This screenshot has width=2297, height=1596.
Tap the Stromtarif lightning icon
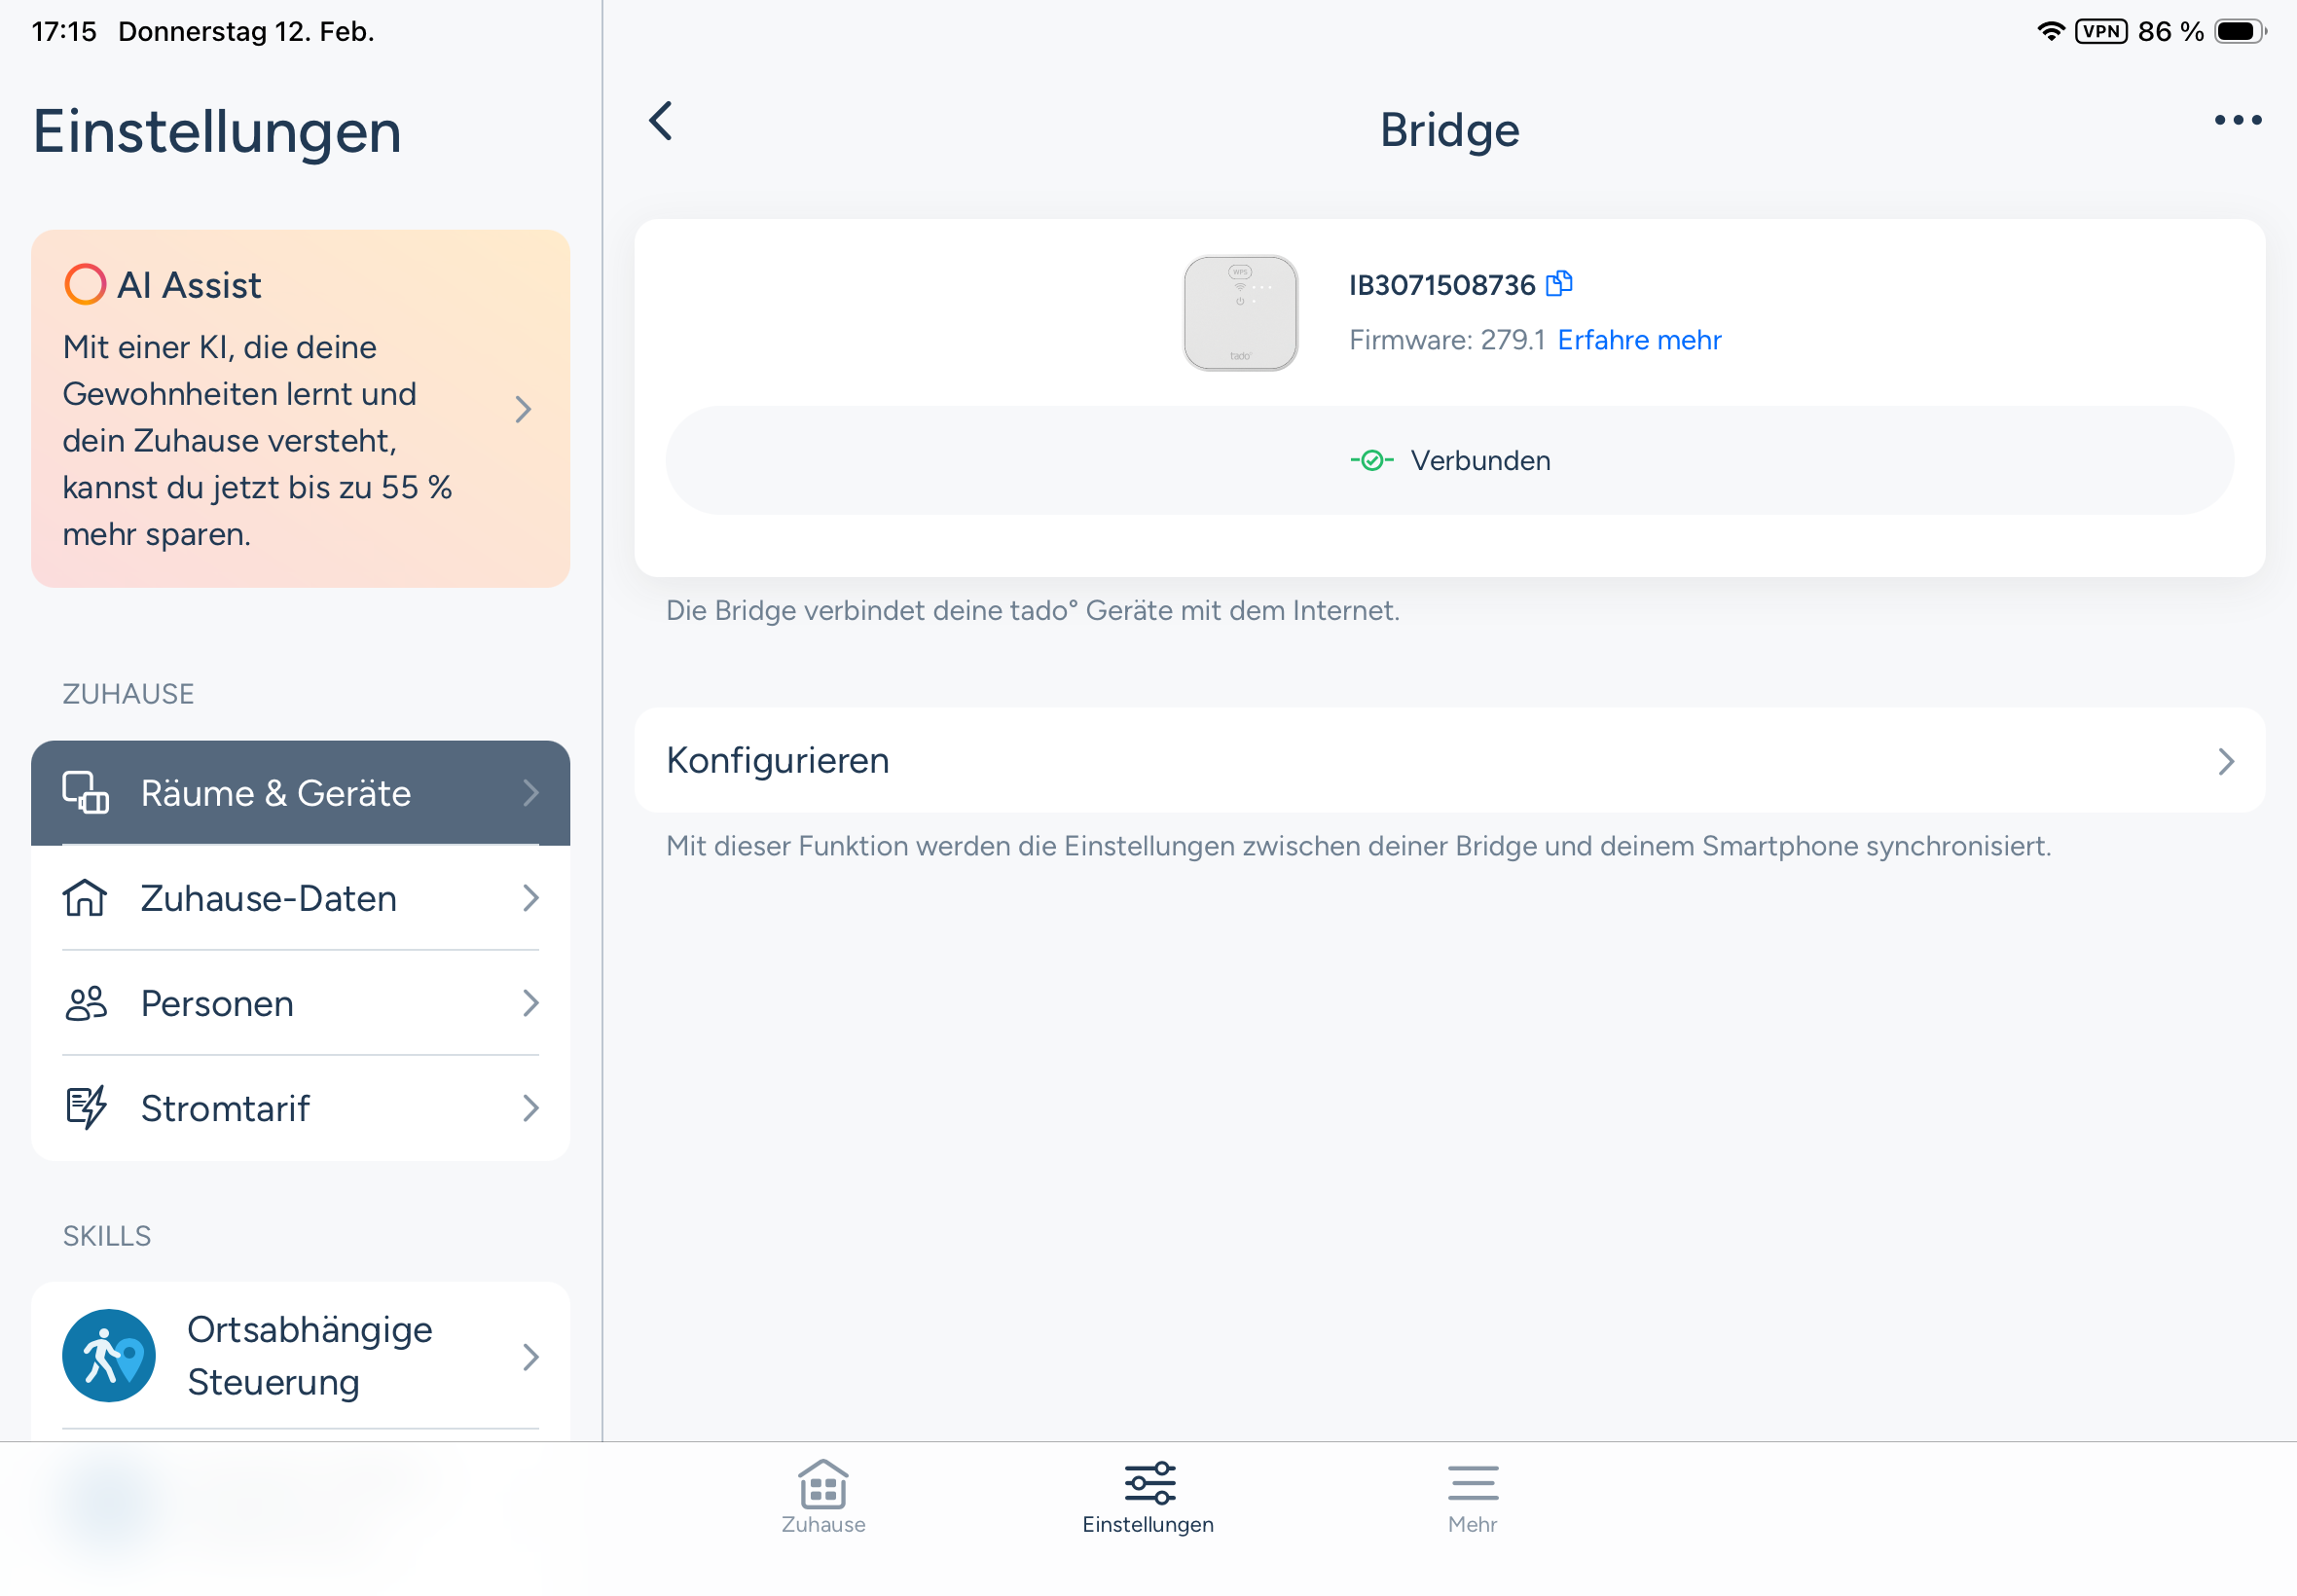[x=86, y=1108]
